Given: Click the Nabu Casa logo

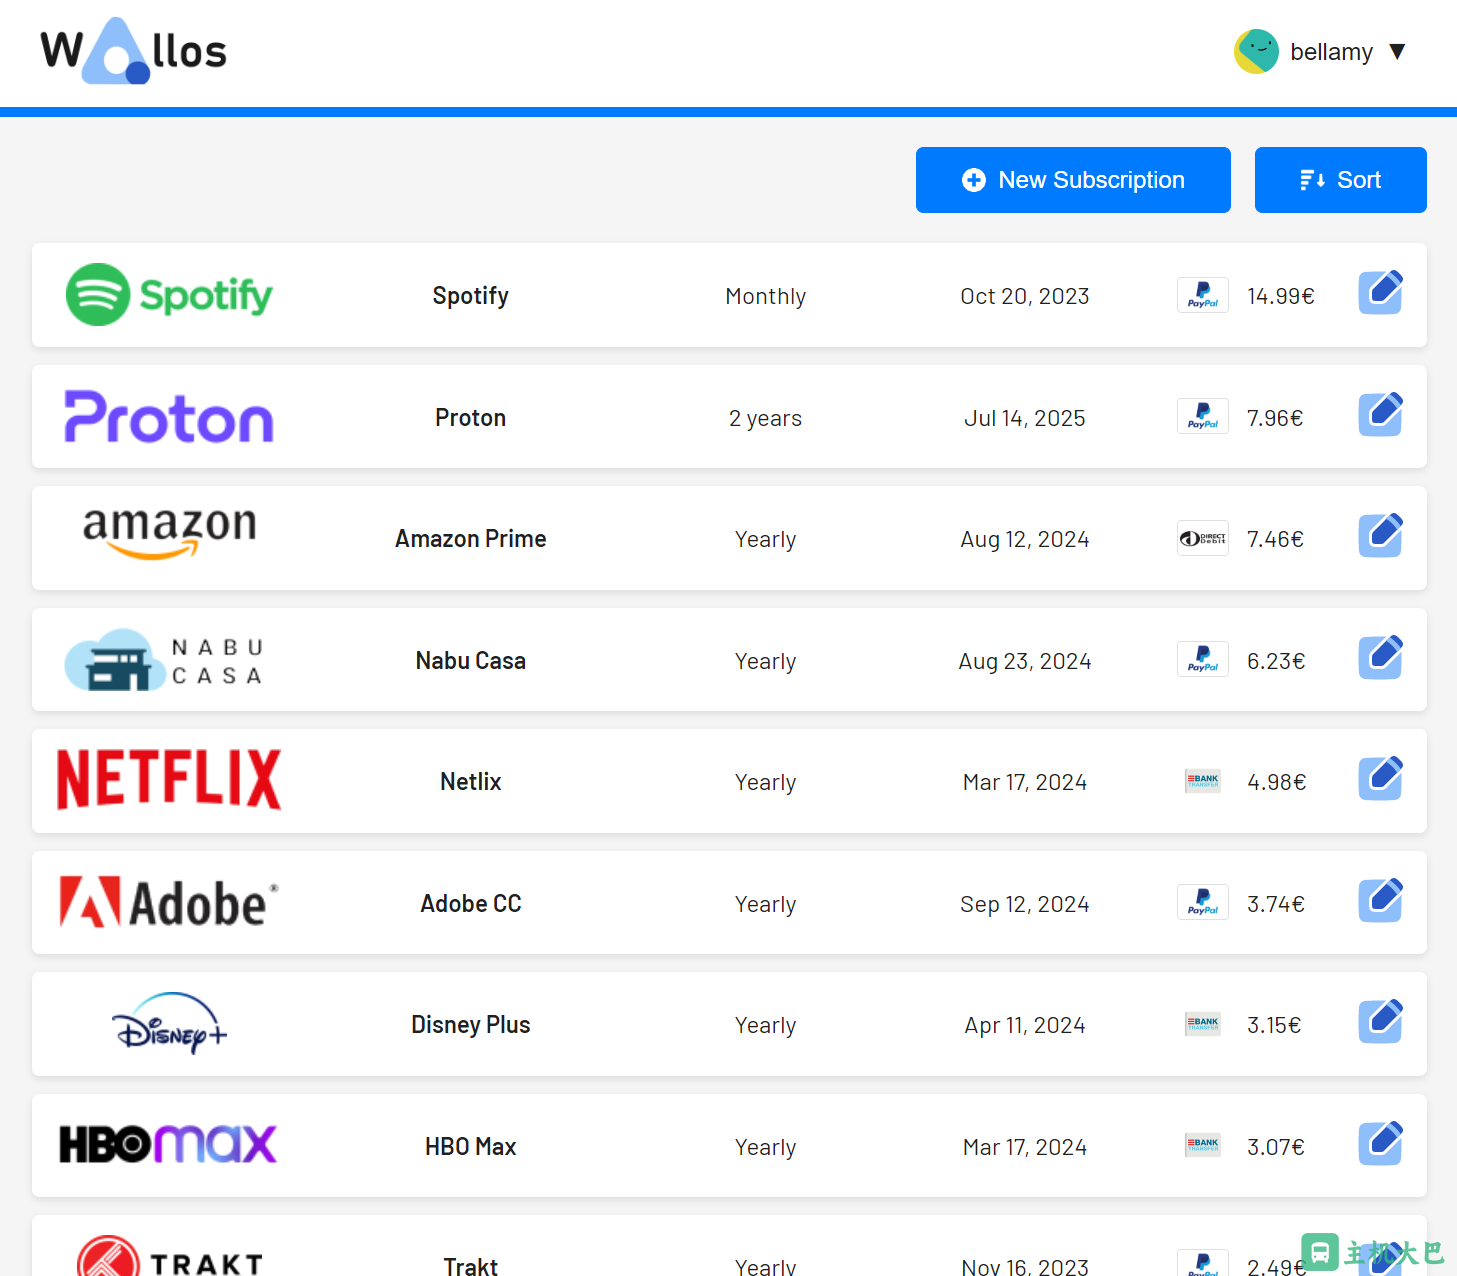Looking at the screenshot, I should [x=165, y=660].
